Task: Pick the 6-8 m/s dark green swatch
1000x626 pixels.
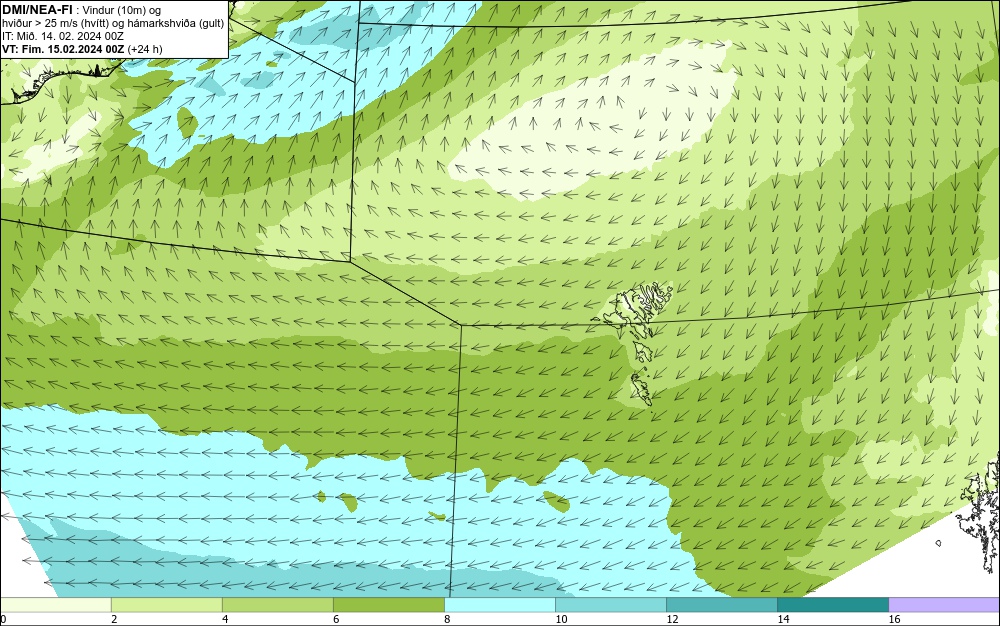Action: 388,605
